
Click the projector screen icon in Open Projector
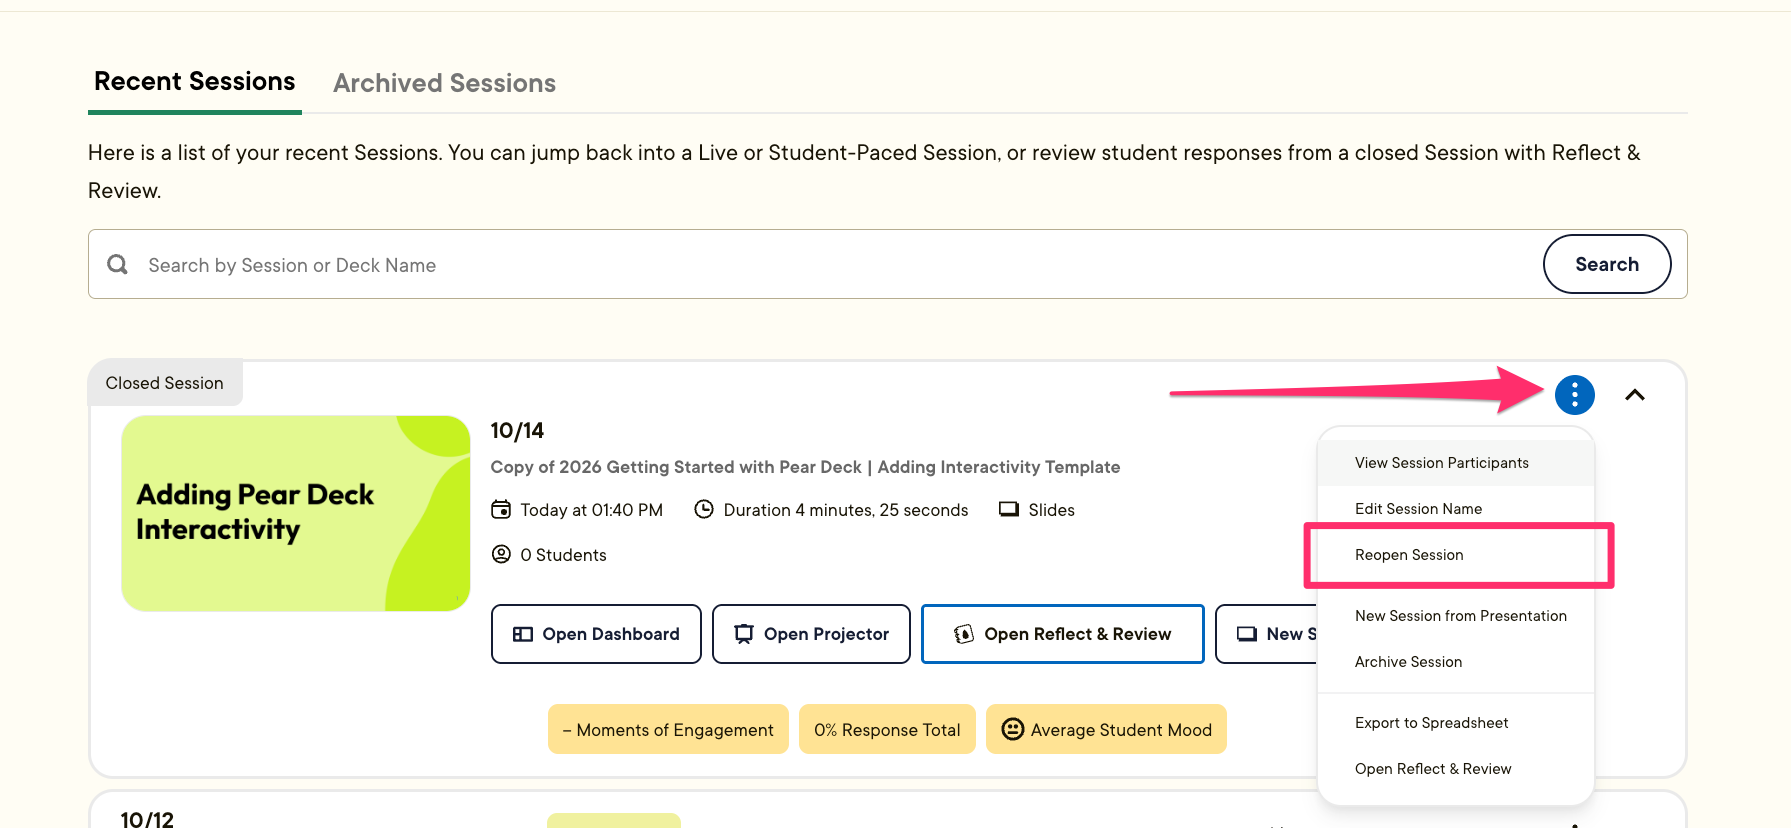[x=744, y=634]
